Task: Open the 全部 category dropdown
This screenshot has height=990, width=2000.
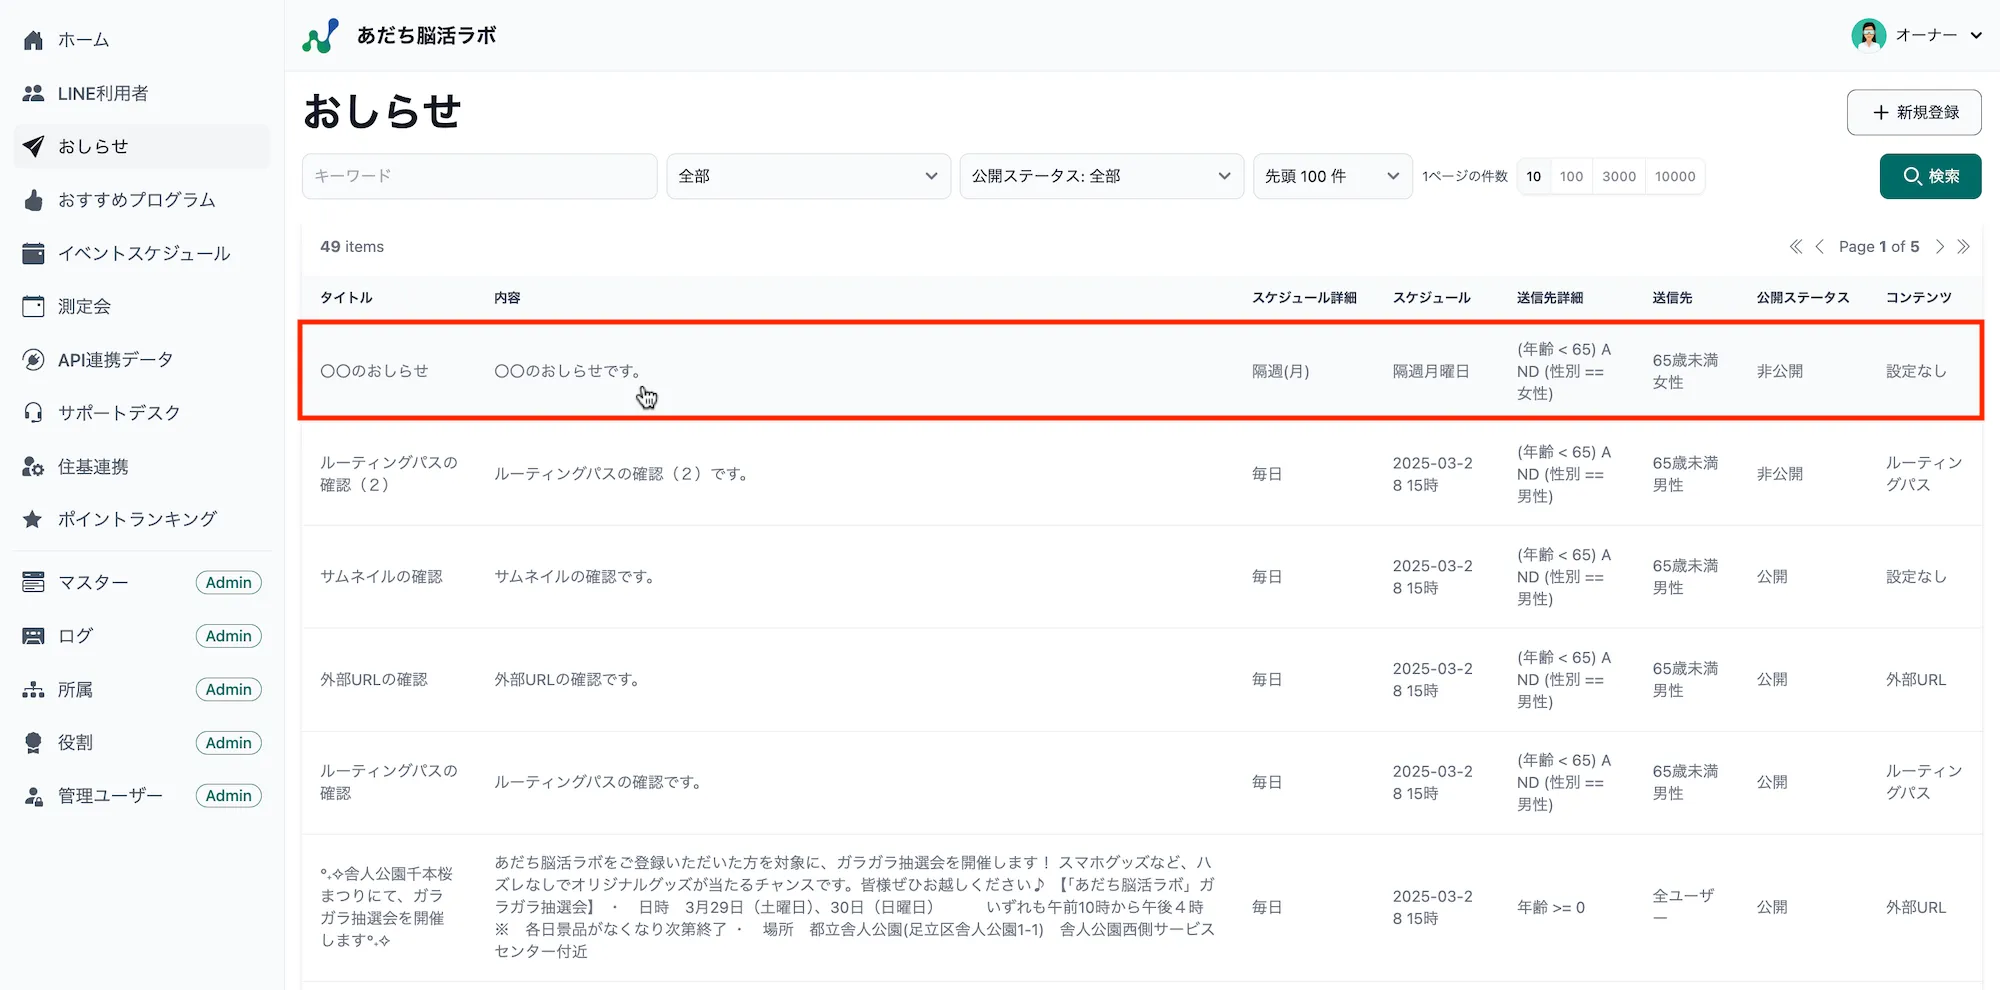Action: (808, 176)
